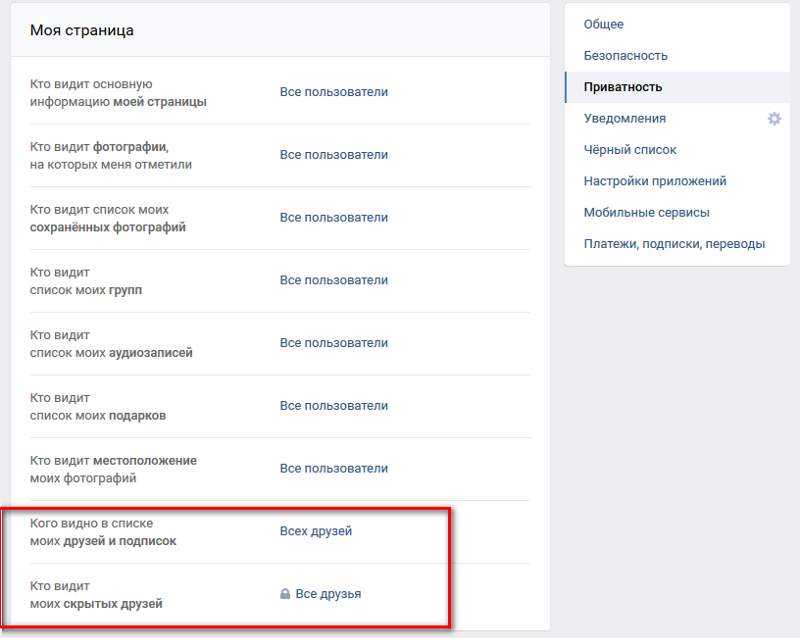Viewport: 800px width, 638px height.
Task: Select the Приватность sidebar item
Action: 623,87
